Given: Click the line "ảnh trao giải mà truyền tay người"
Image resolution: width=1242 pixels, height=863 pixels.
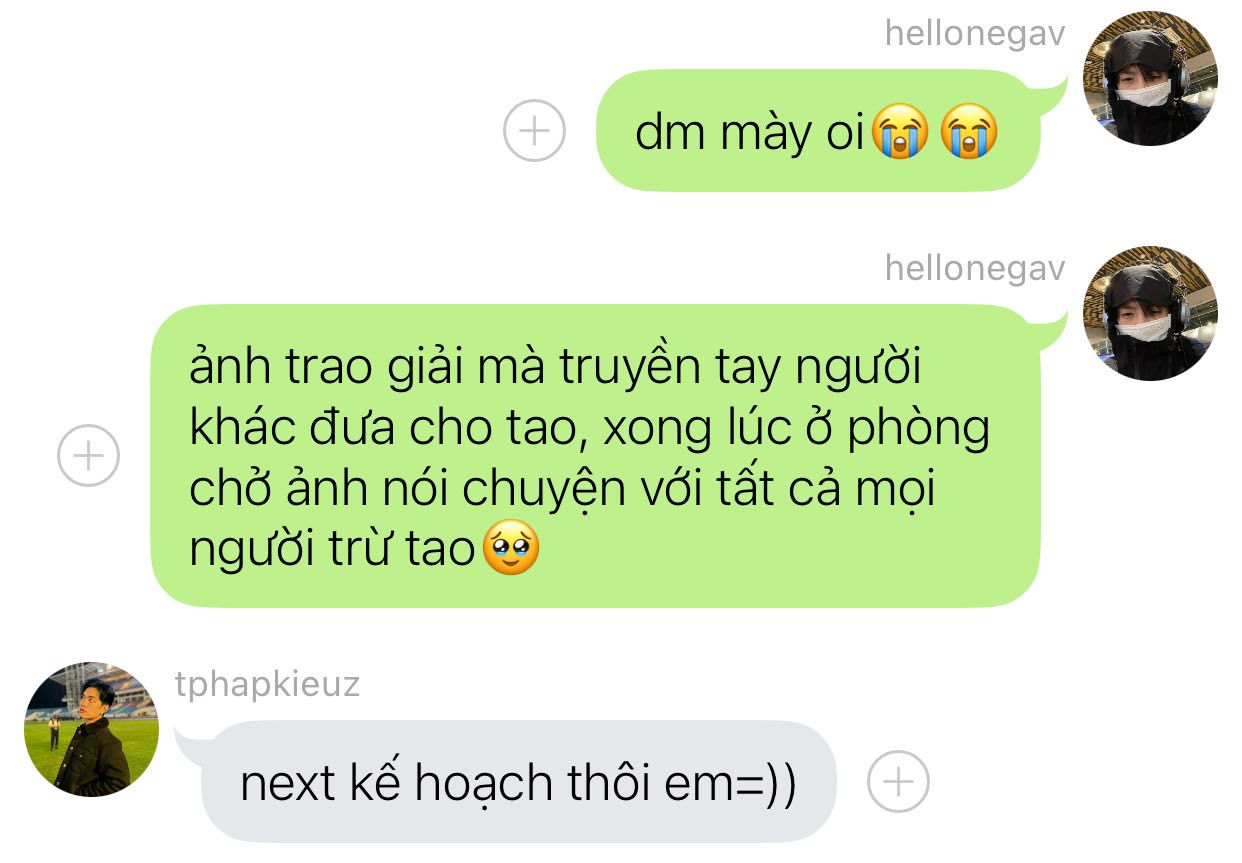Looking at the screenshot, I should pyautogui.click(x=555, y=369).
